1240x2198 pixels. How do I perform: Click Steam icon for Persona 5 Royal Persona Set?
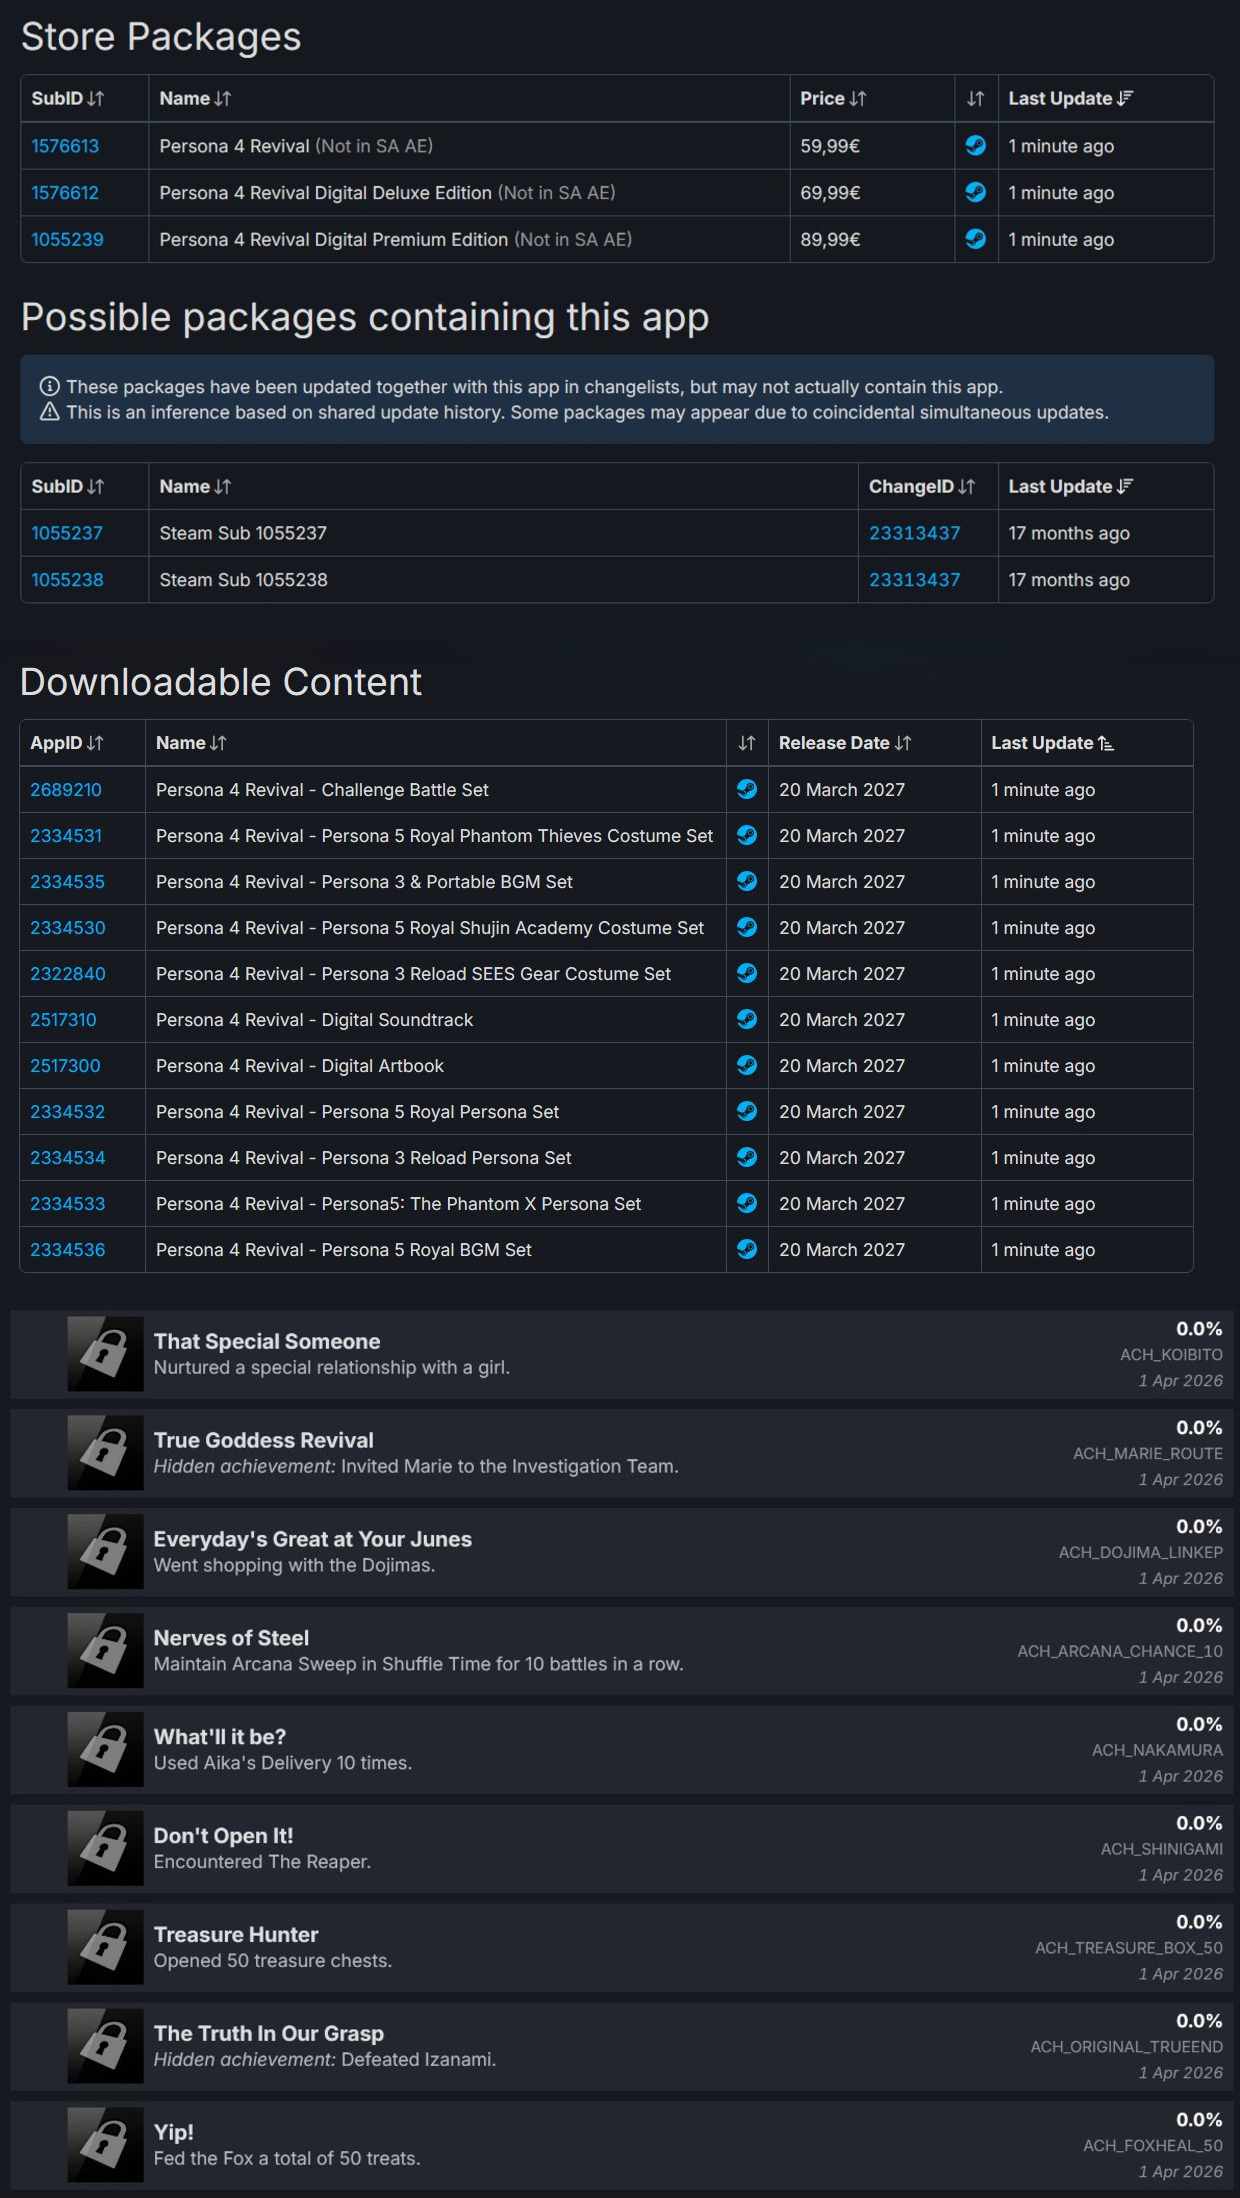tap(747, 1111)
